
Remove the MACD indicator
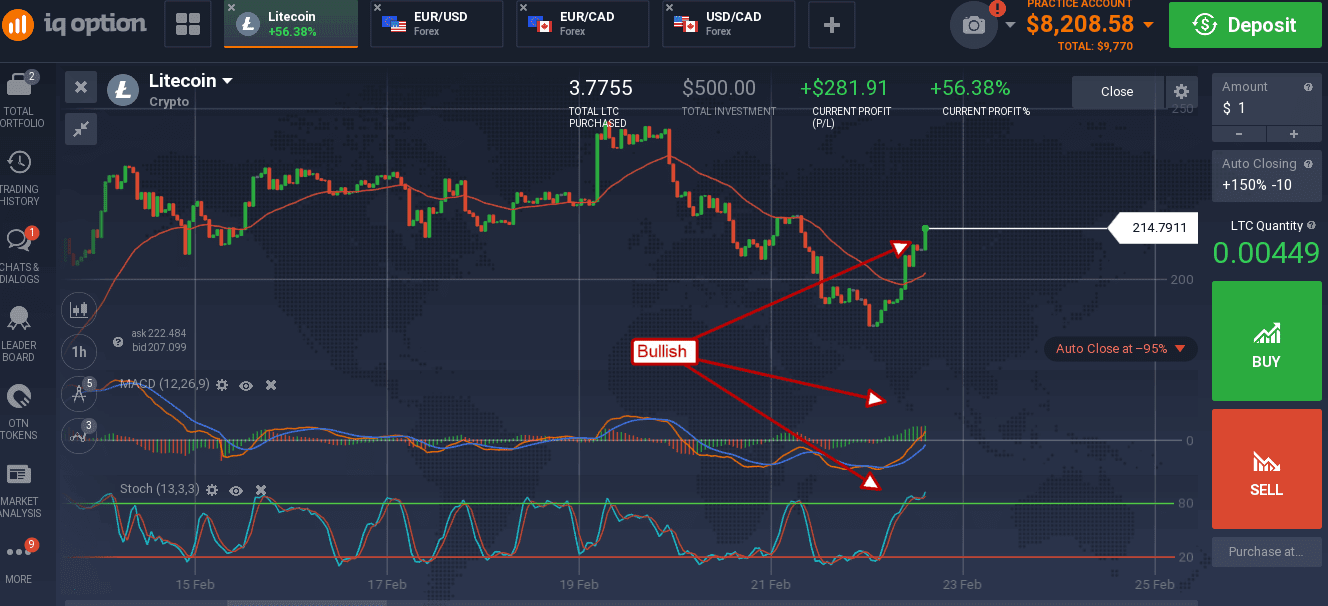pos(270,384)
